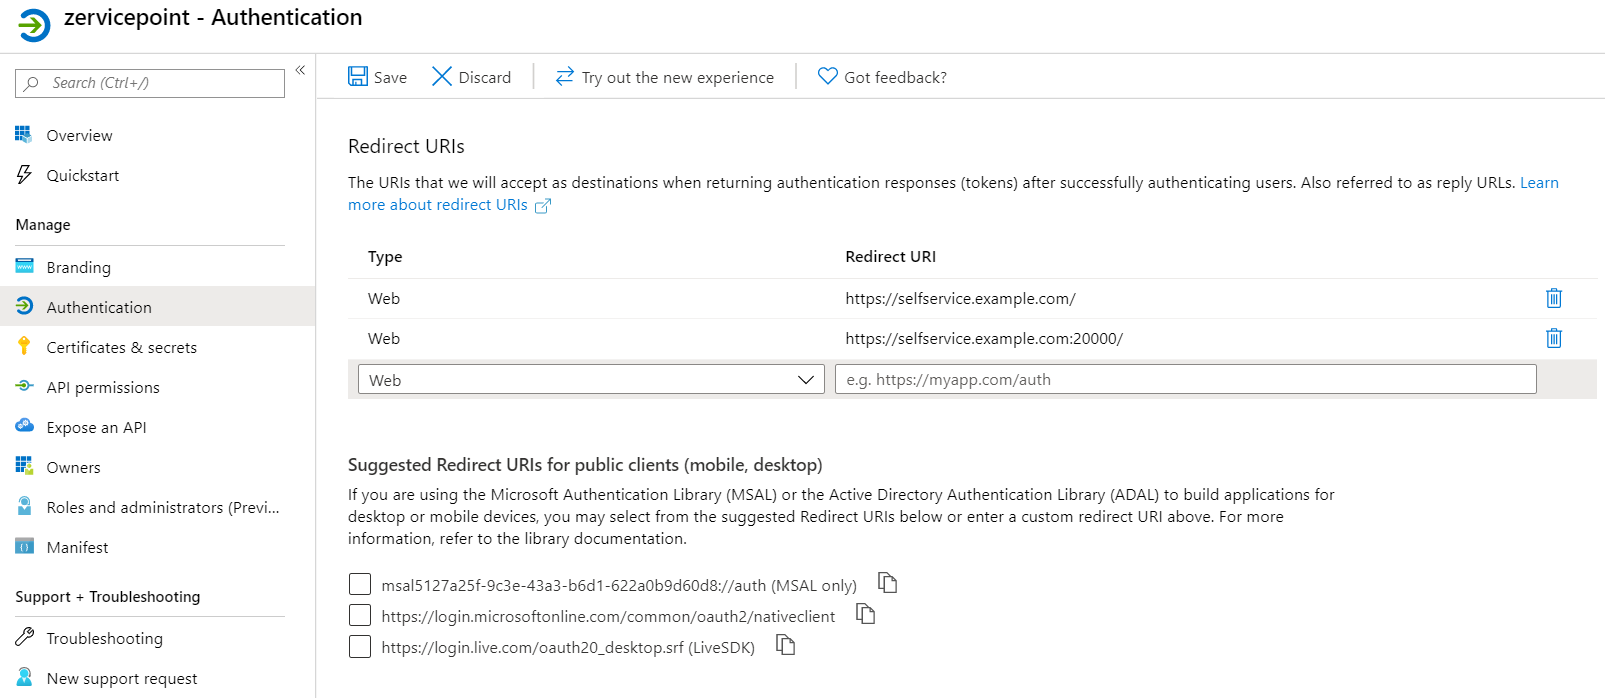
Task: Delete the selfservice.example.com:20000 redirect URI
Action: (1553, 338)
